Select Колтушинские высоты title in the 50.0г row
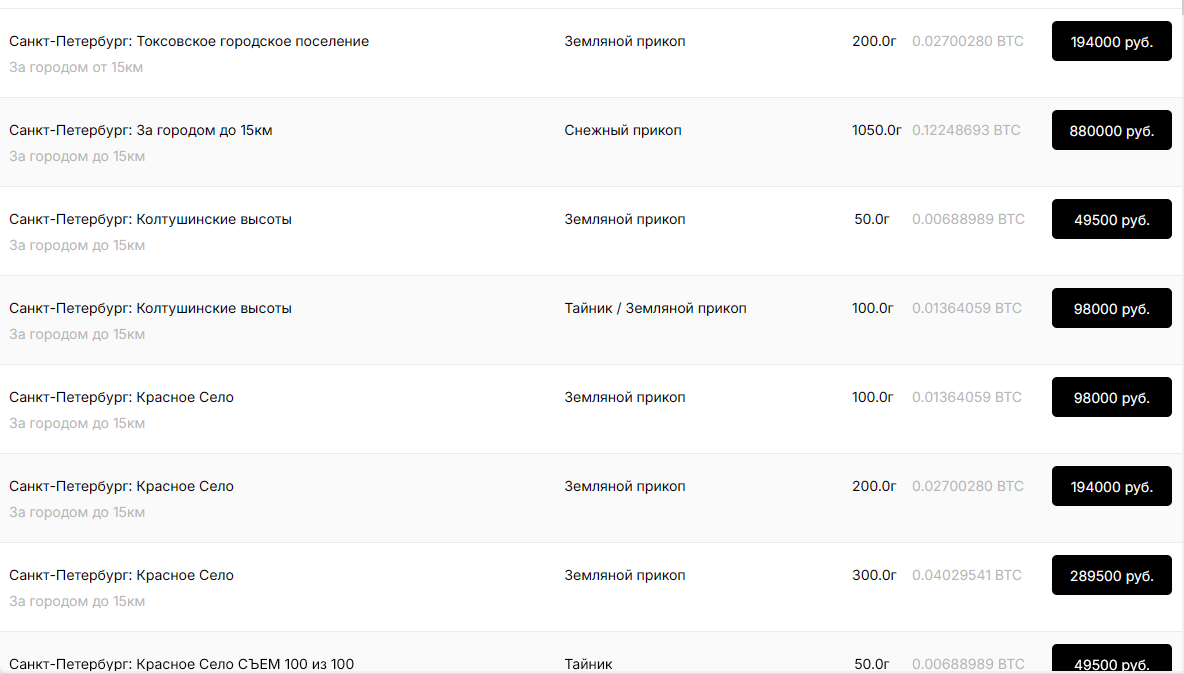The width and height of the screenshot is (1184, 674). point(151,220)
